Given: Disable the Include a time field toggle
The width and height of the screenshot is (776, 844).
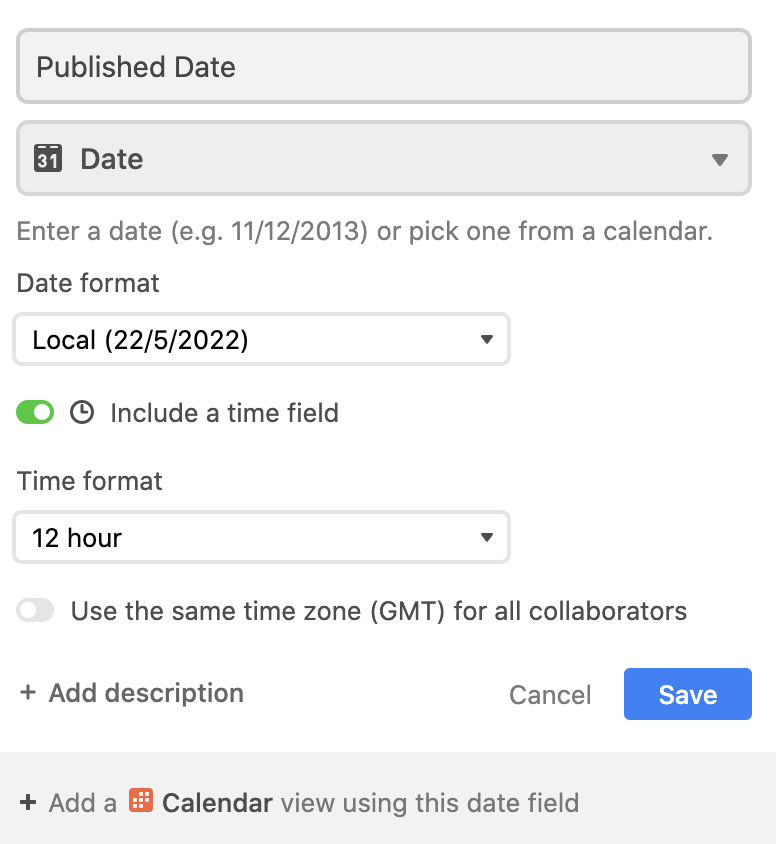Looking at the screenshot, I should pos(35,413).
